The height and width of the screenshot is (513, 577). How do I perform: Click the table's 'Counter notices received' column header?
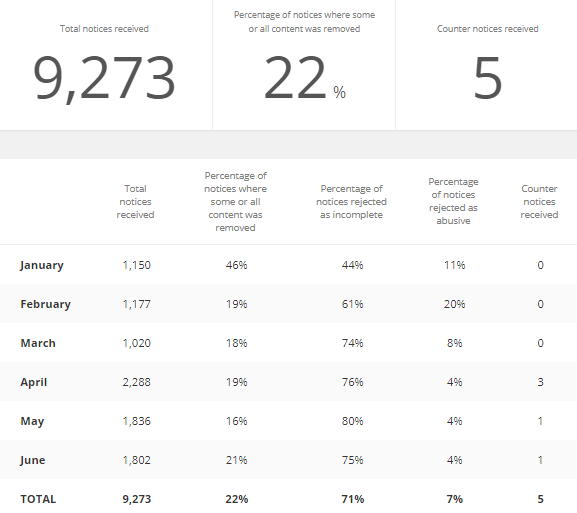[539, 202]
